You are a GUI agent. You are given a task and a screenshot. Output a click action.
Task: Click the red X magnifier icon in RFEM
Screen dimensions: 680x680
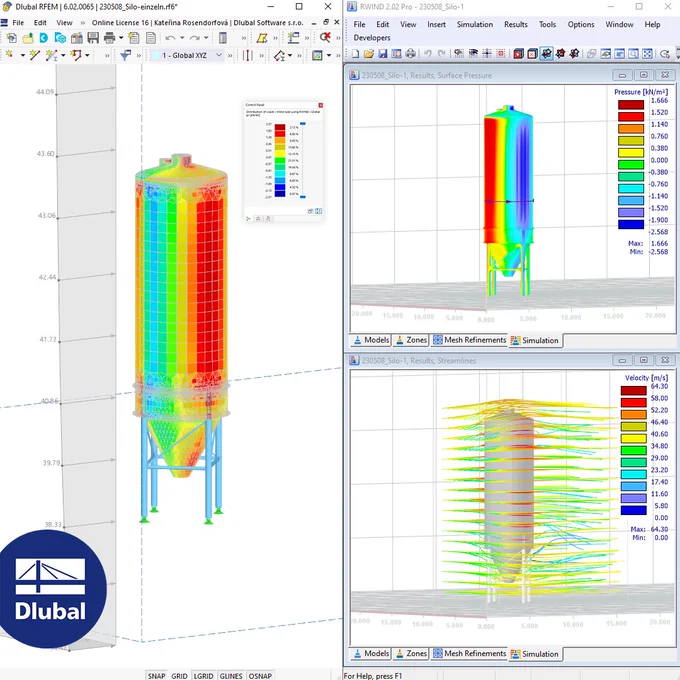coord(325,38)
